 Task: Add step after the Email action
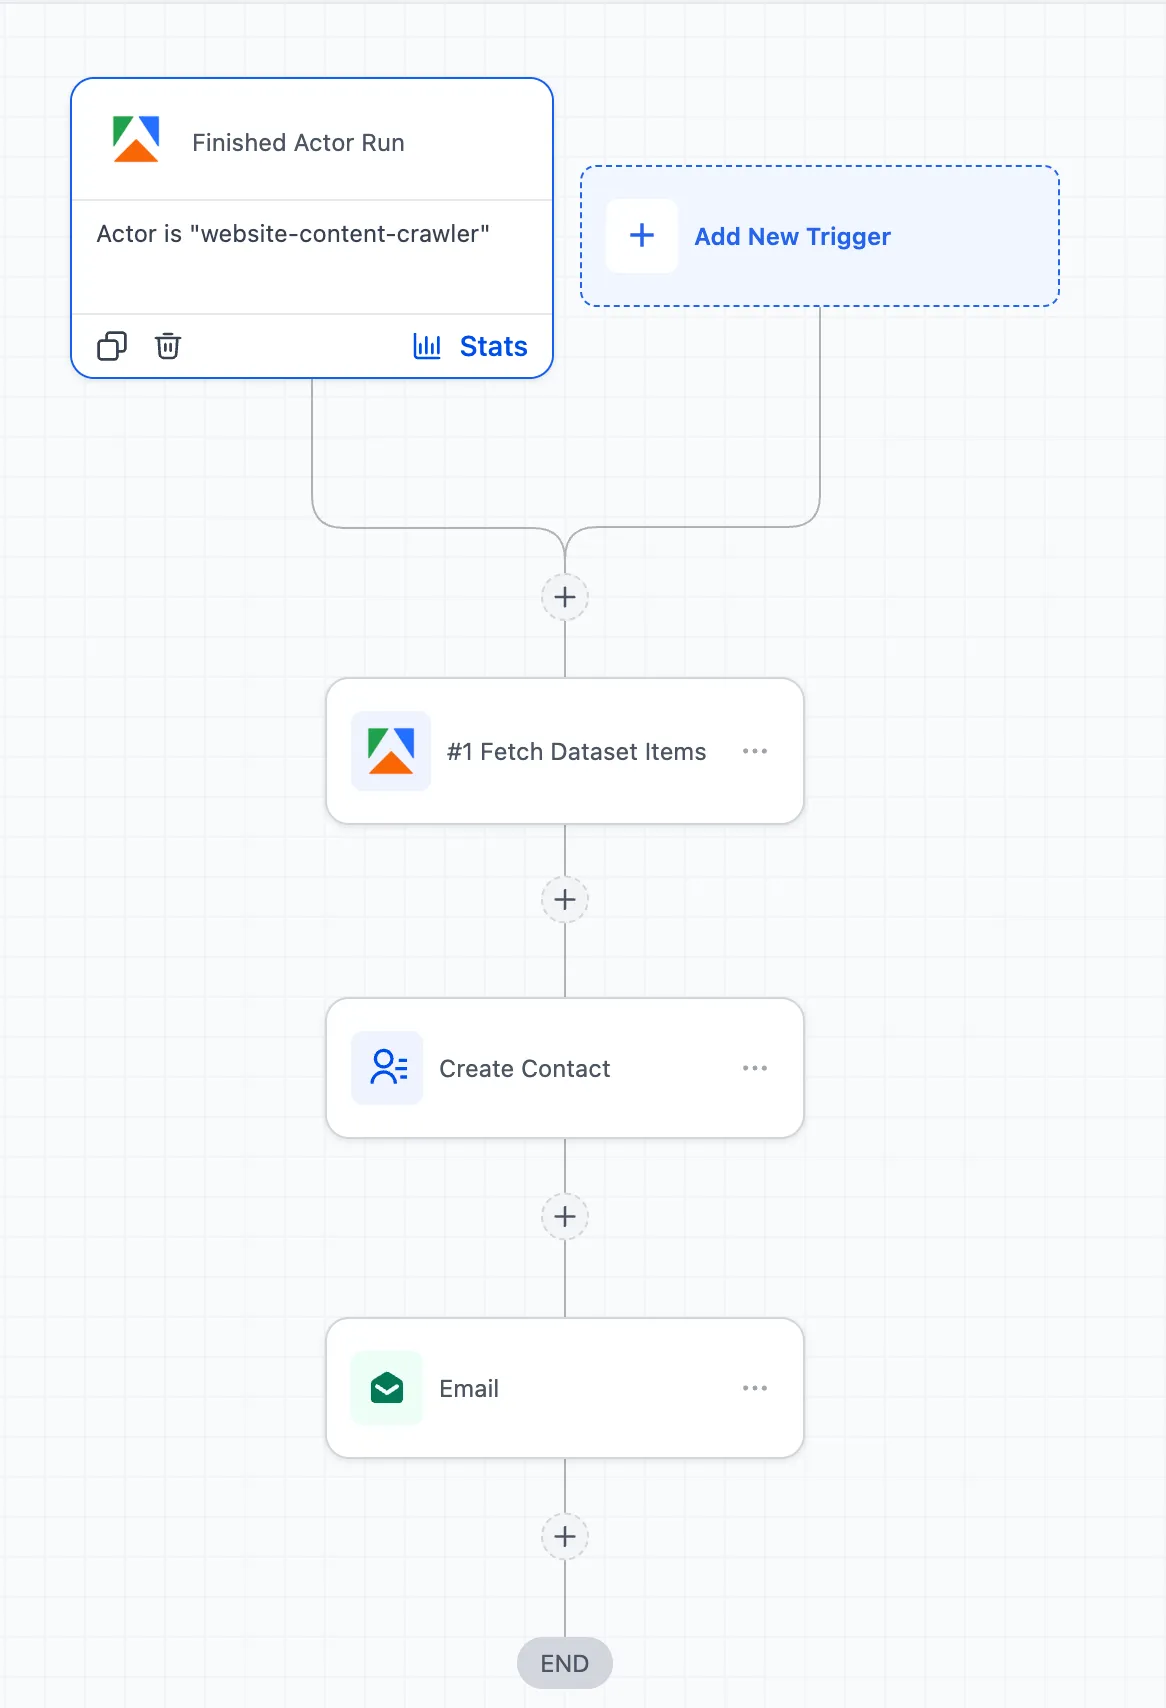565,1537
